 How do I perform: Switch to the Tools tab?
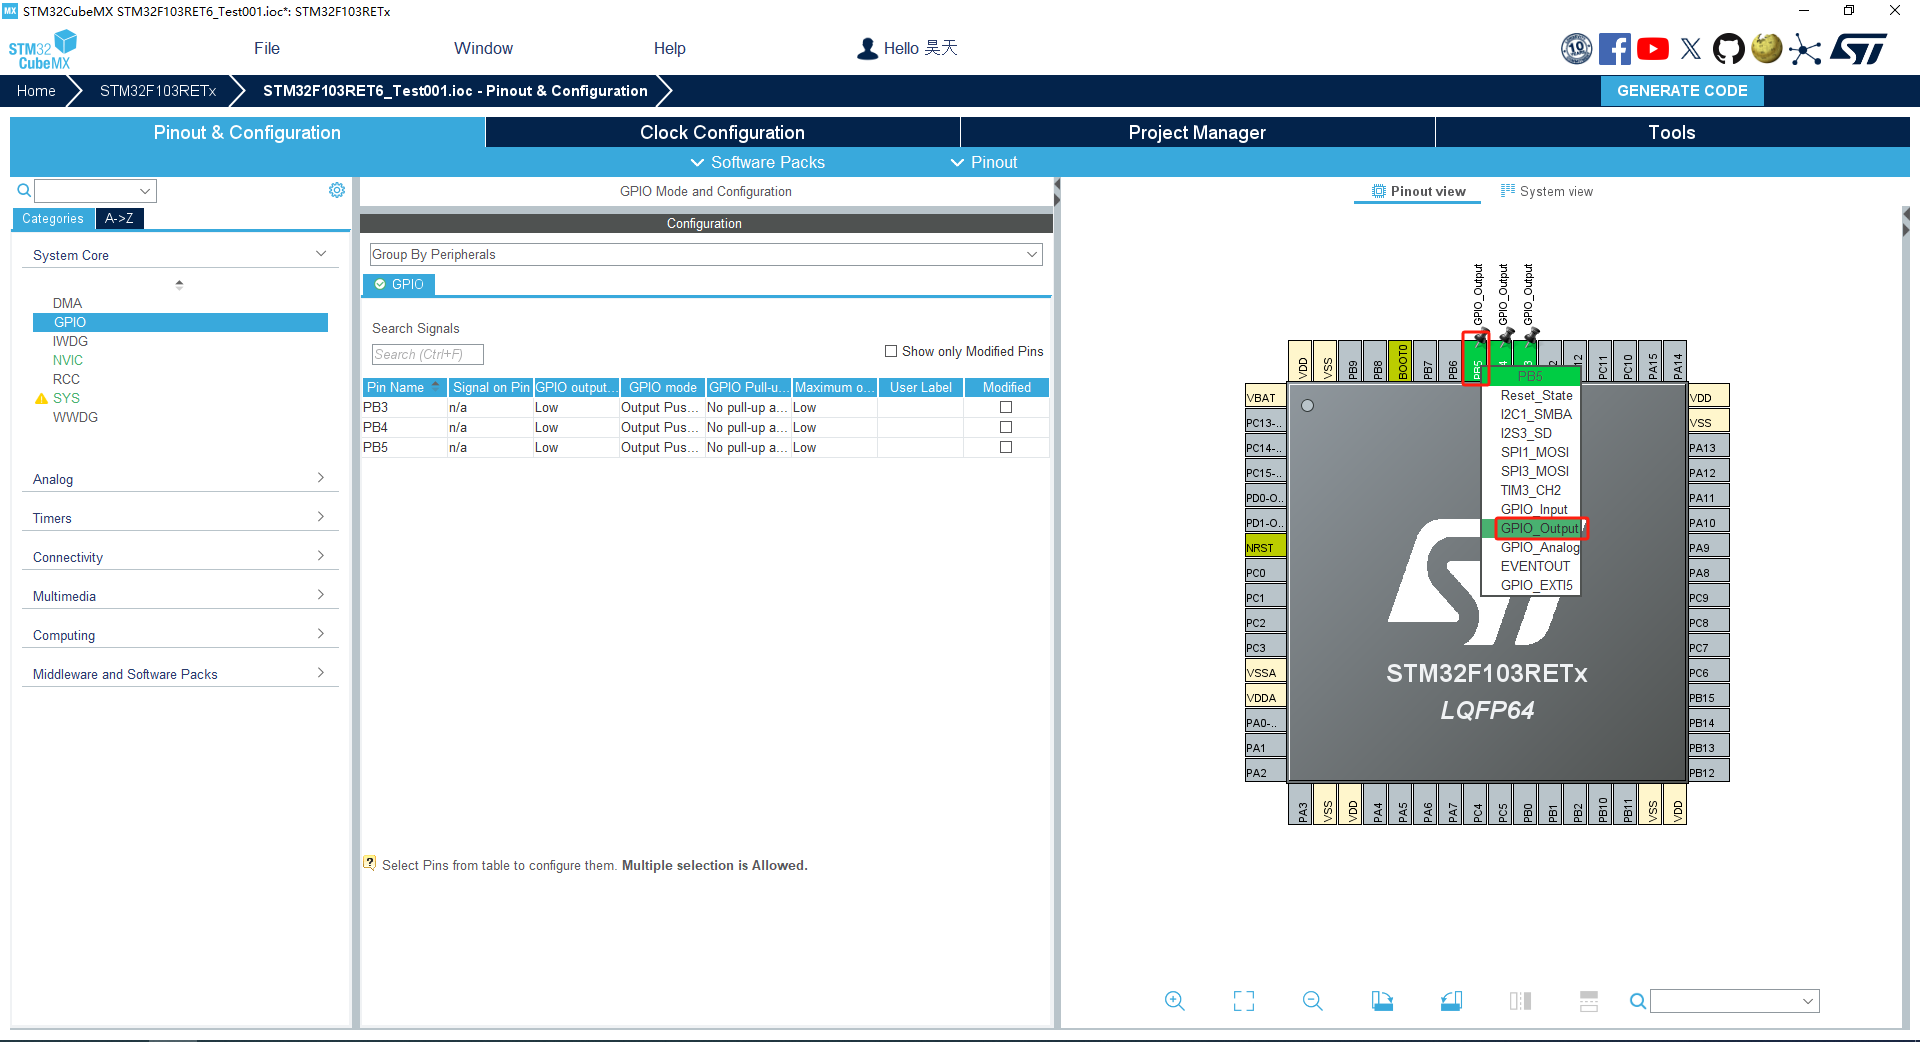pos(1672,132)
